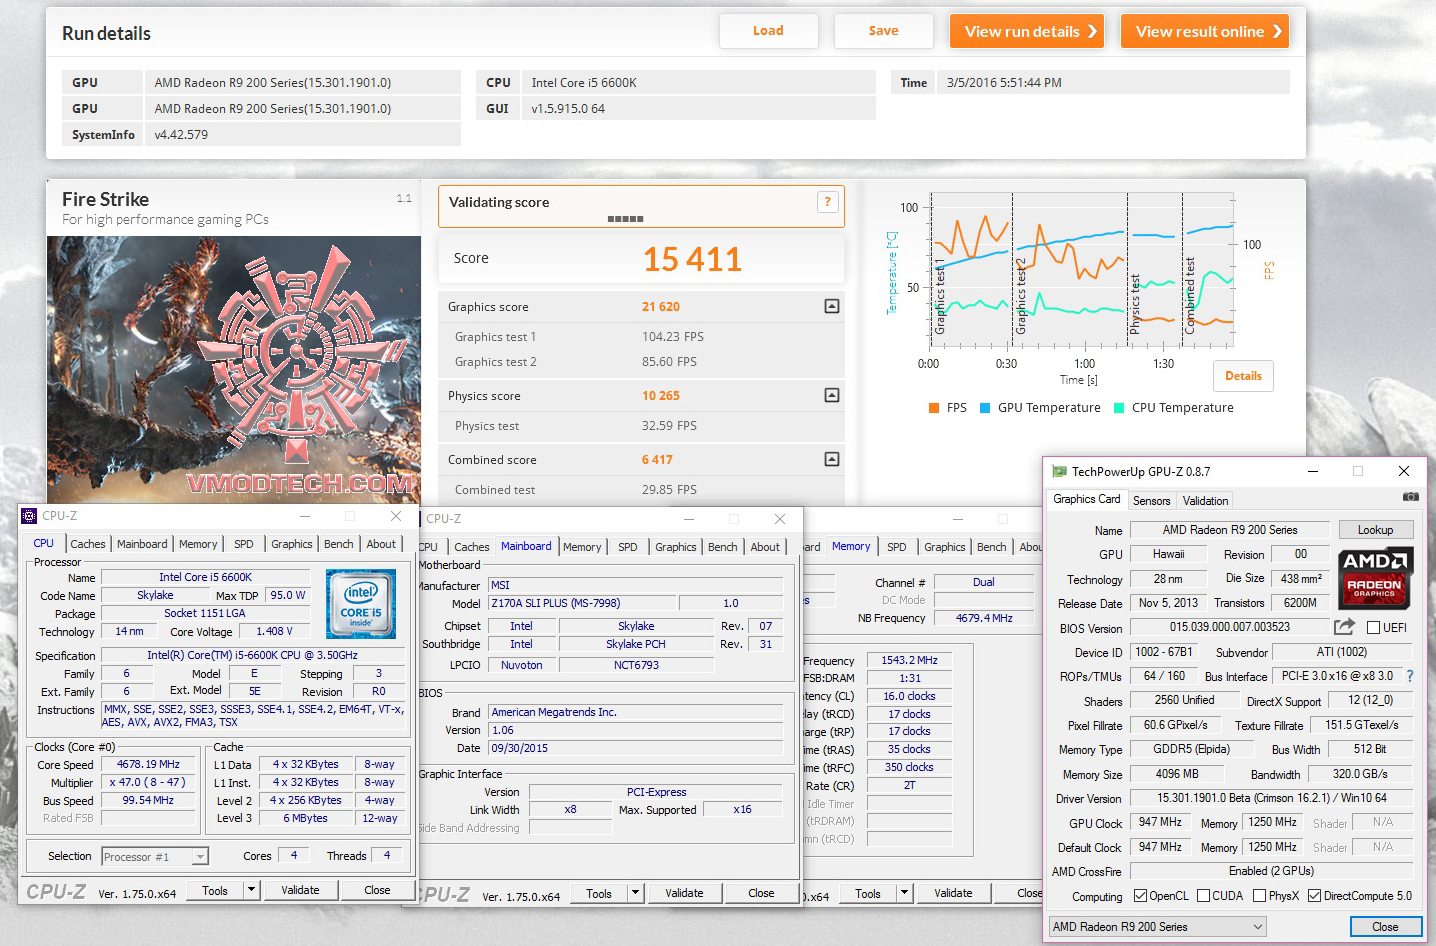The height and width of the screenshot is (946, 1436).
Task: Click the Model field Z170A SLI PLUS (MS-7998)
Action: point(582,603)
